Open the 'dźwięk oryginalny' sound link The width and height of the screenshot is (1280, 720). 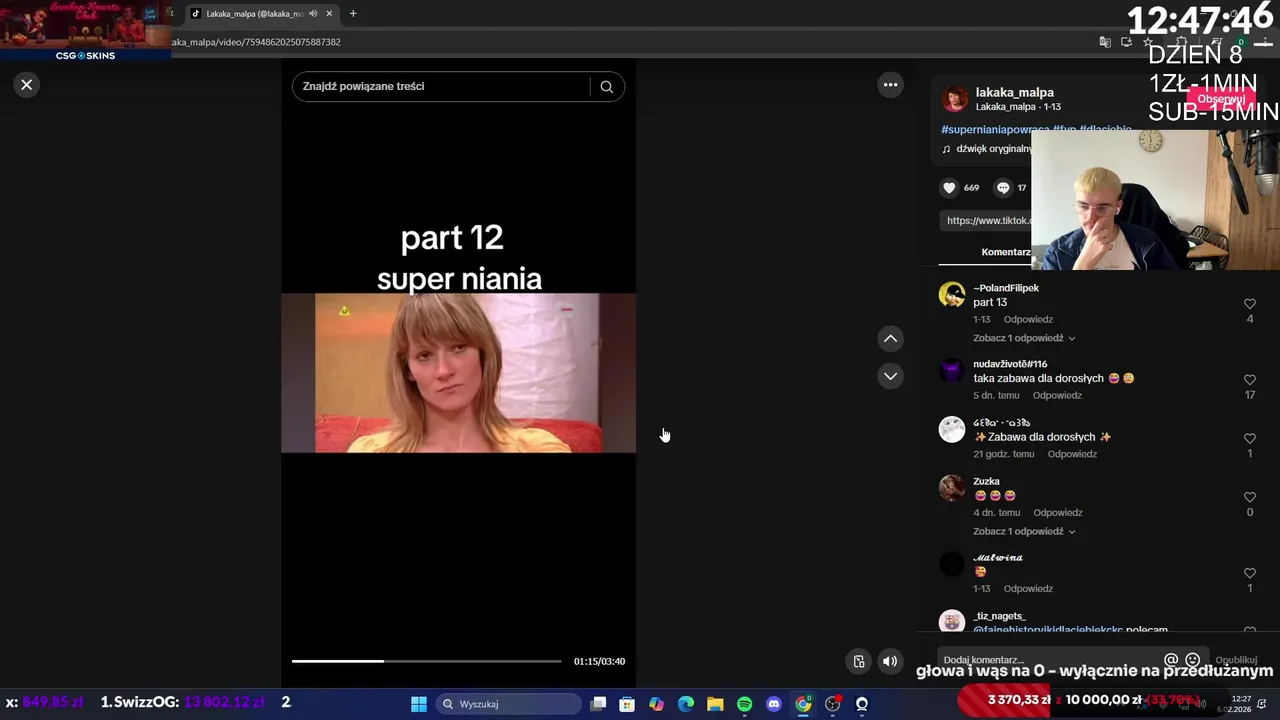click(x=992, y=149)
